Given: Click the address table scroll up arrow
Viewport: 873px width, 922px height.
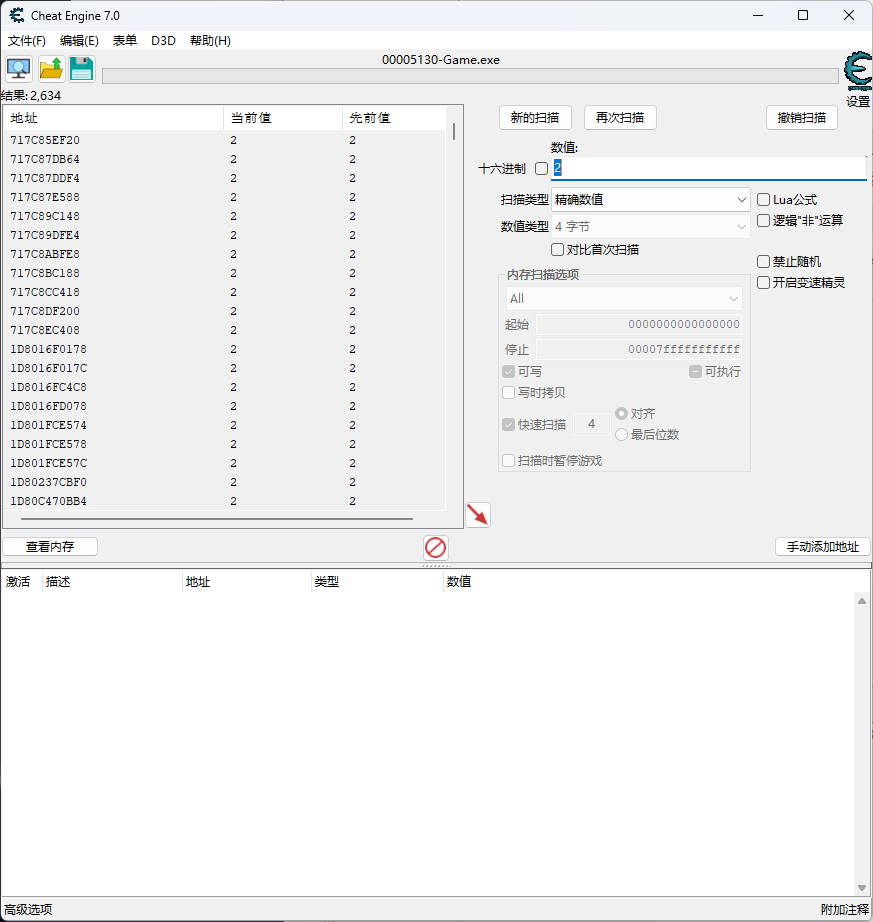Looking at the screenshot, I should [862, 601].
